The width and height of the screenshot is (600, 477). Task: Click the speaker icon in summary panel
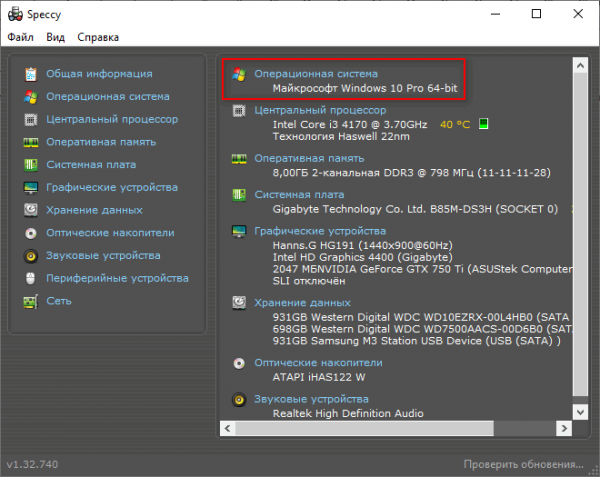tap(239, 400)
